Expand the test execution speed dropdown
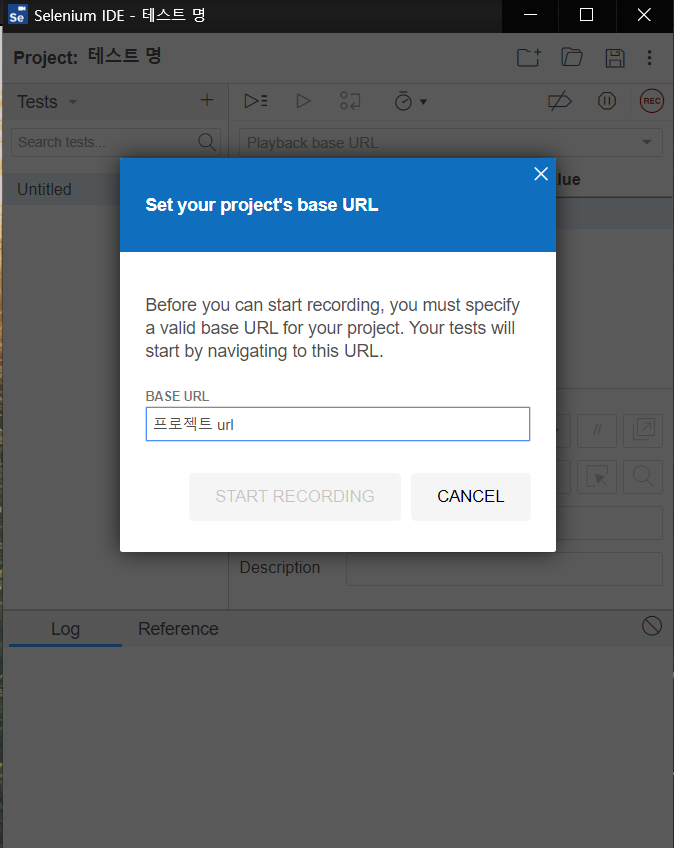This screenshot has width=674, height=848. point(410,101)
